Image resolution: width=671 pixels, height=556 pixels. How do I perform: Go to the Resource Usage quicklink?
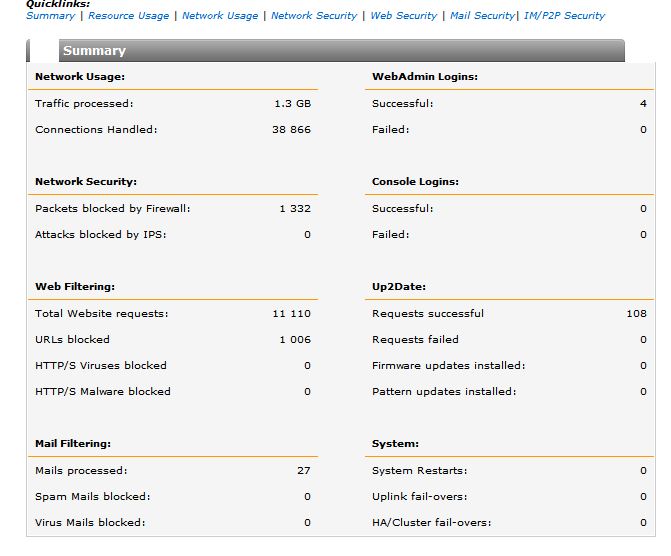click(x=128, y=16)
